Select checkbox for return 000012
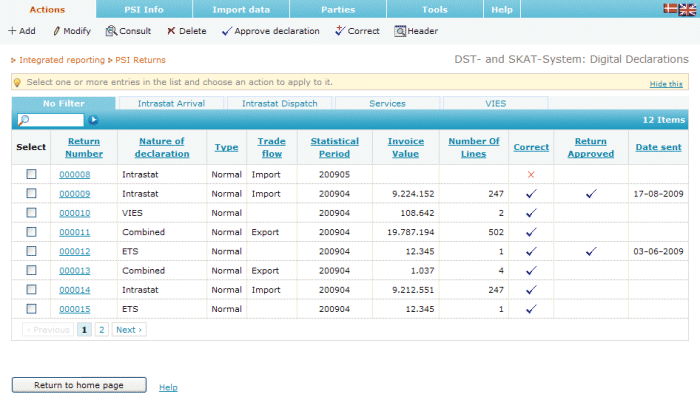This screenshot has height=397, width=700. (x=31, y=251)
